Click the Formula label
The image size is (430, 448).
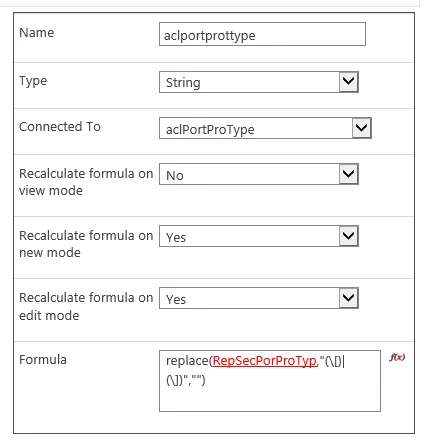point(43,360)
